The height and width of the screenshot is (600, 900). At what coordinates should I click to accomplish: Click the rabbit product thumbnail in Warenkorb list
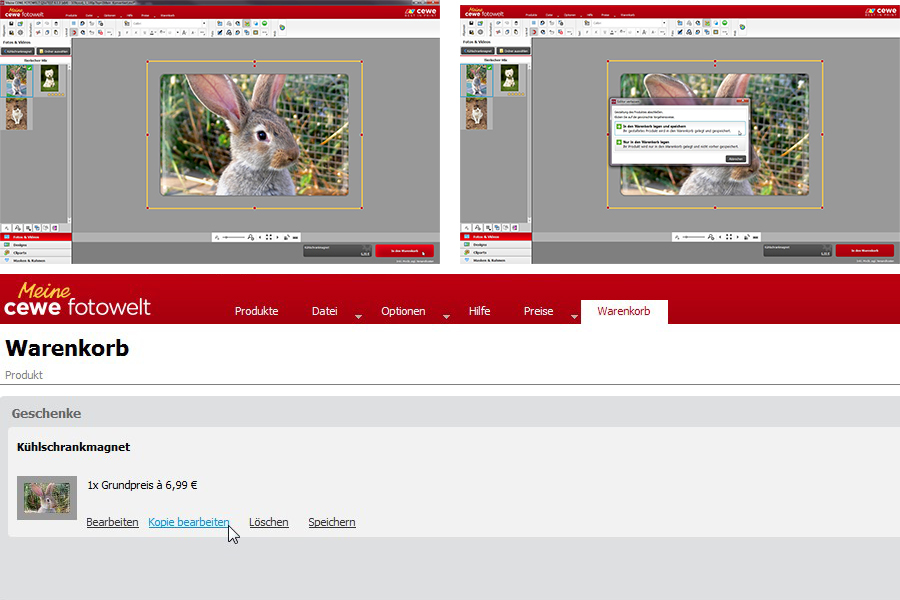coord(46,498)
